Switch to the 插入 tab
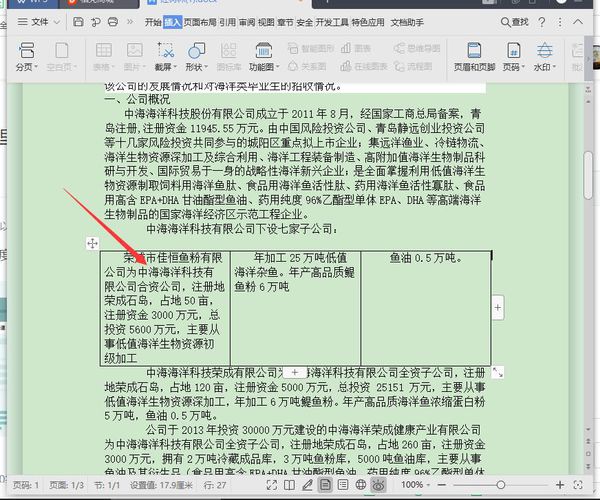The height and width of the screenshot is (500, 600). coord(172,23)
